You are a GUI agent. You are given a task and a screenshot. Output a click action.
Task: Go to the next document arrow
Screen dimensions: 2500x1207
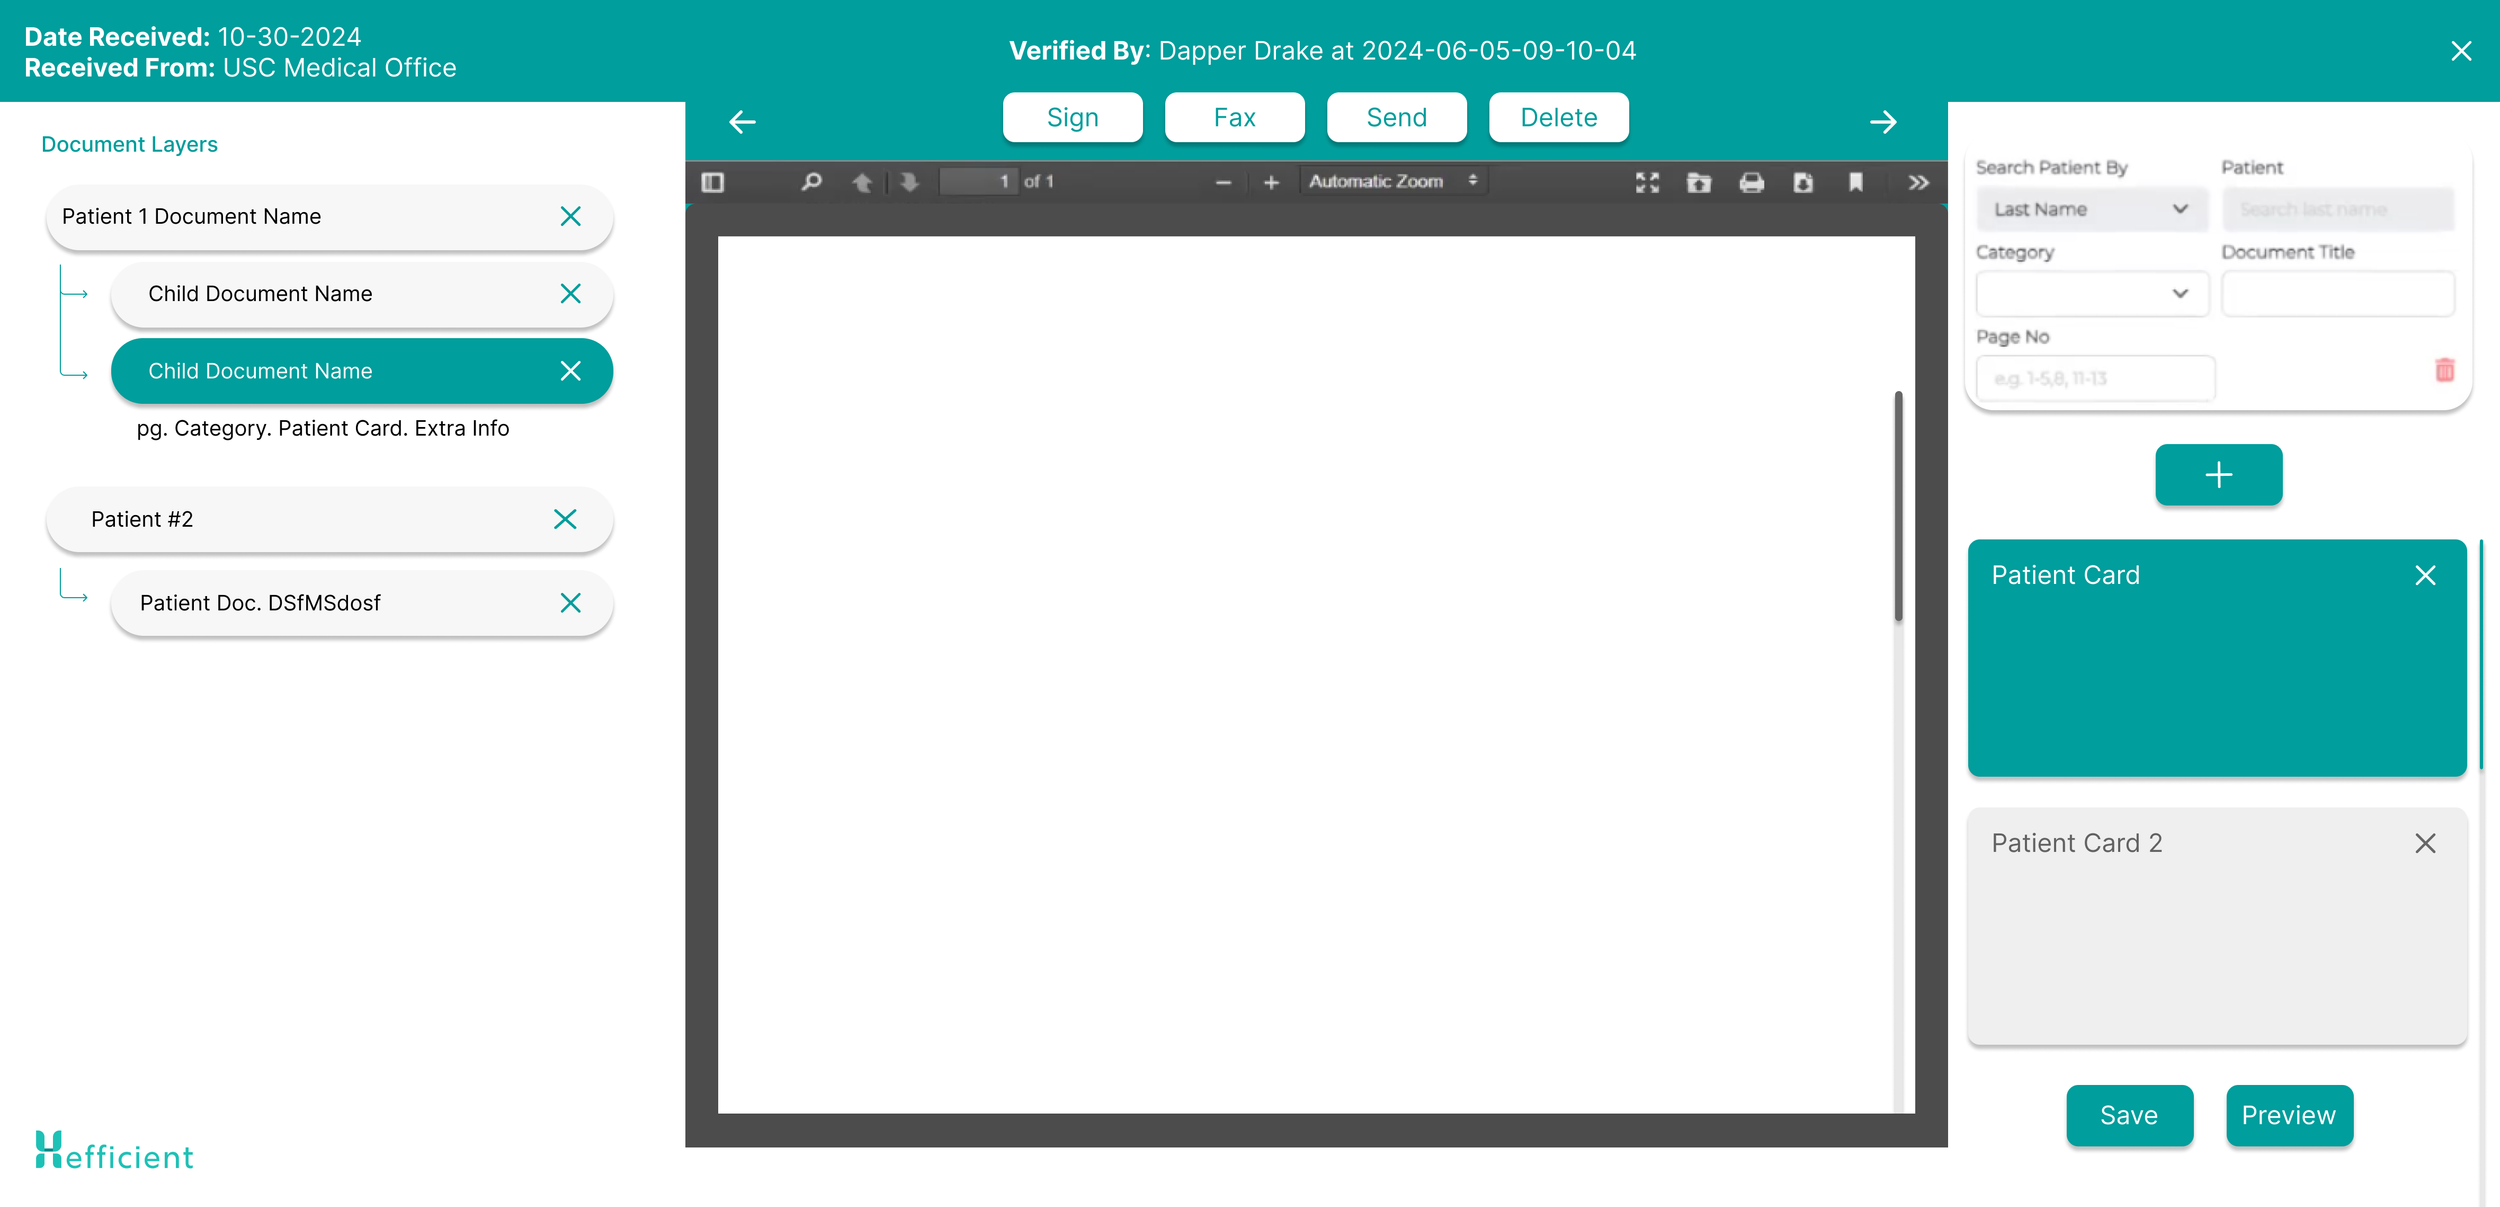1883,122
